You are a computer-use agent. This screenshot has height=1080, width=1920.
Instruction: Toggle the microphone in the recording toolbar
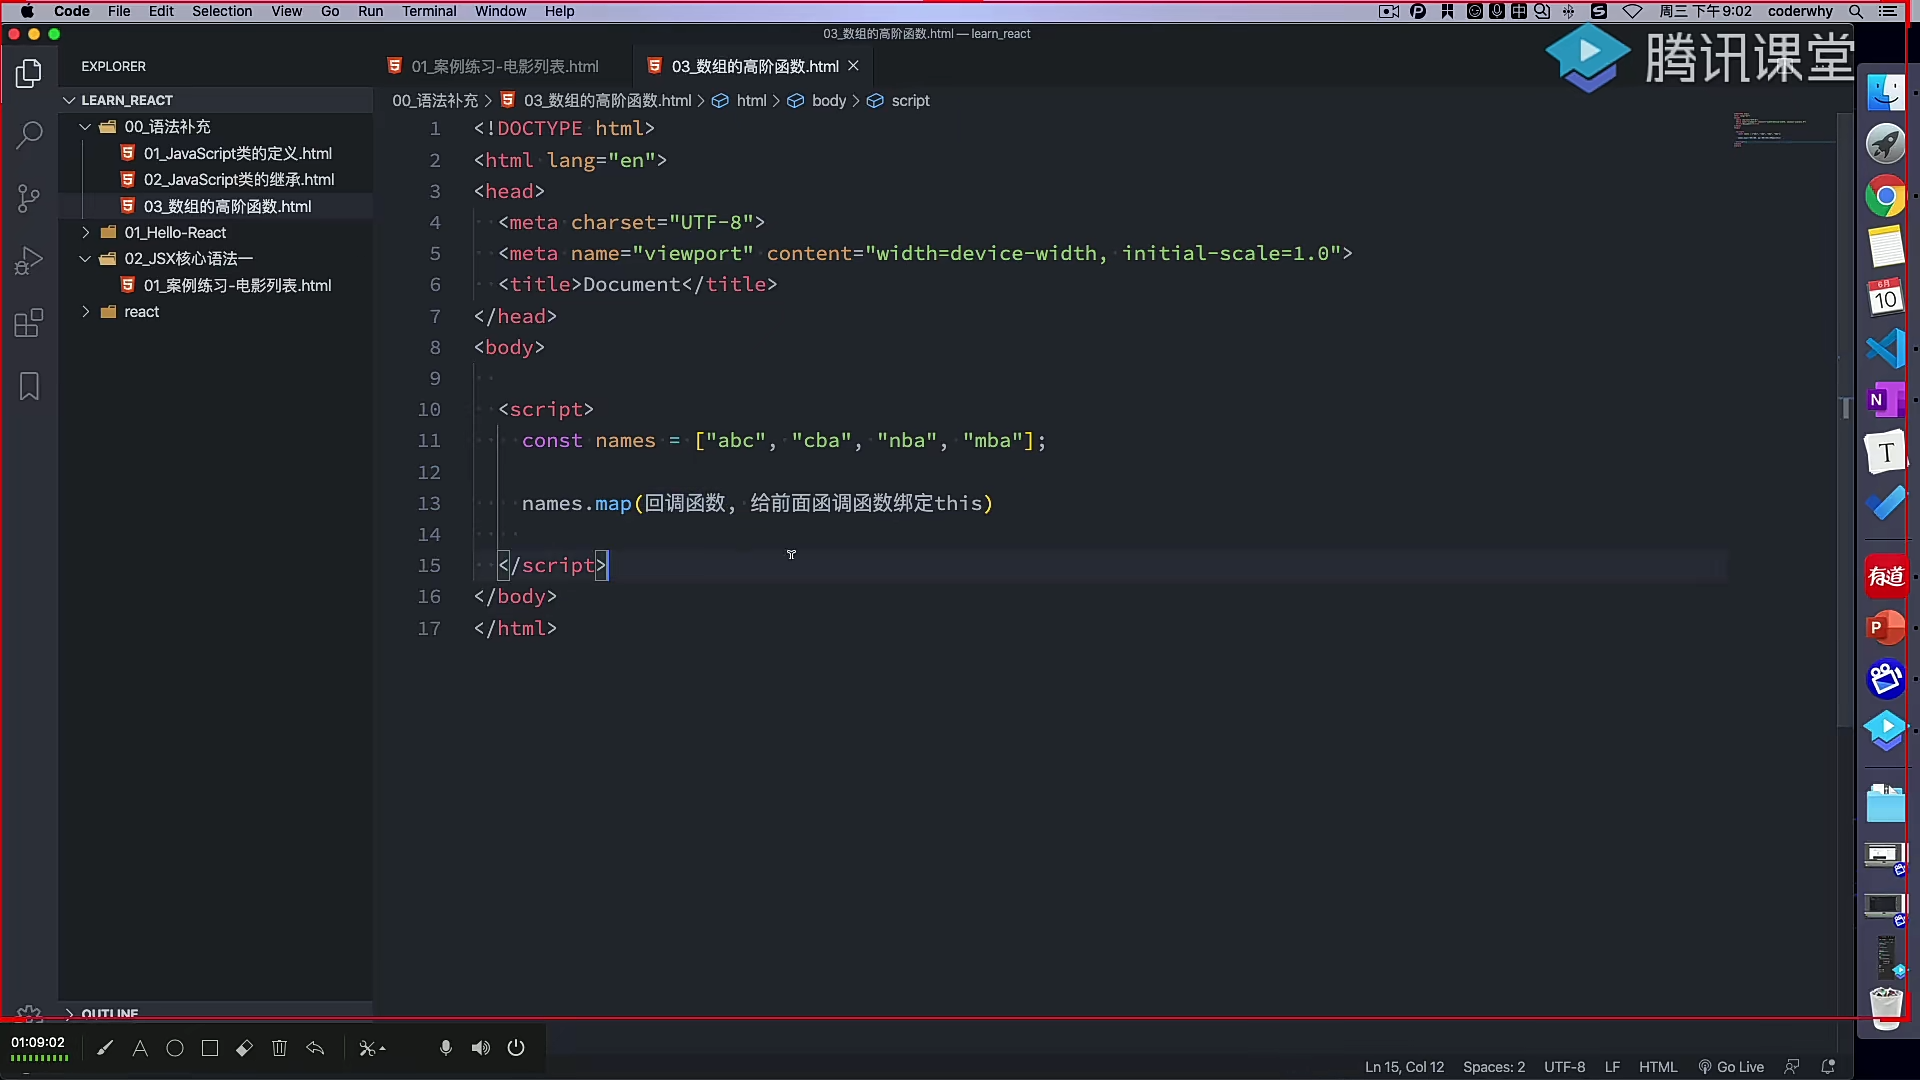(x=446, y=1048)
